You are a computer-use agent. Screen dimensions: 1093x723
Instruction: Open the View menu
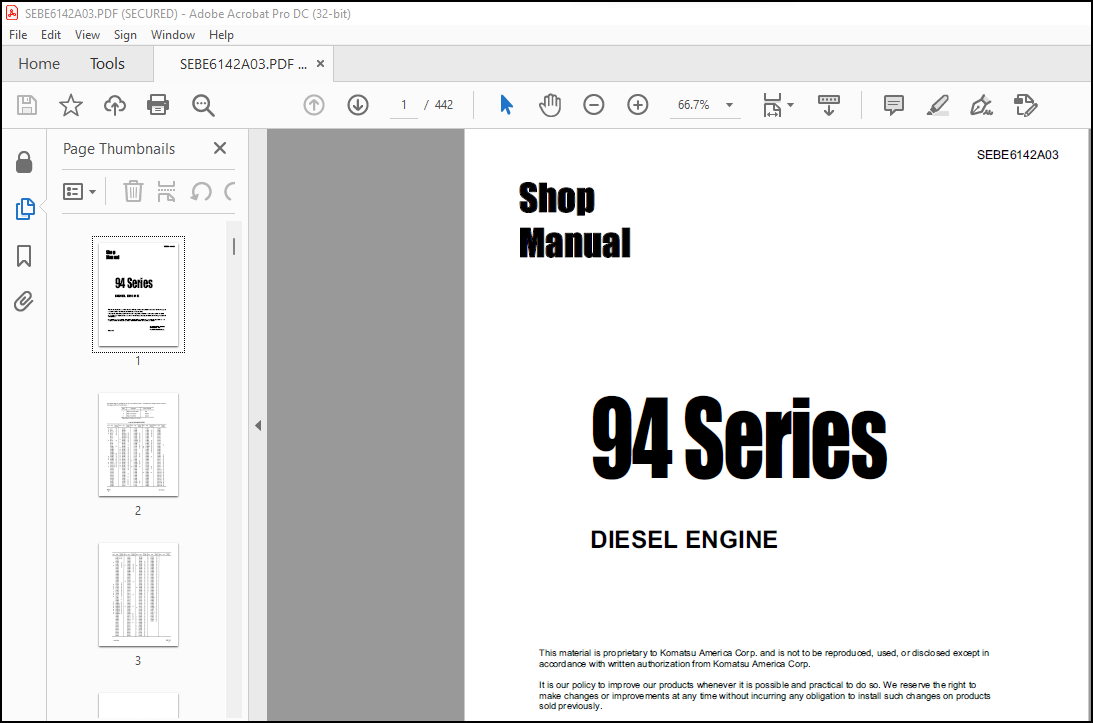(87, 35)
